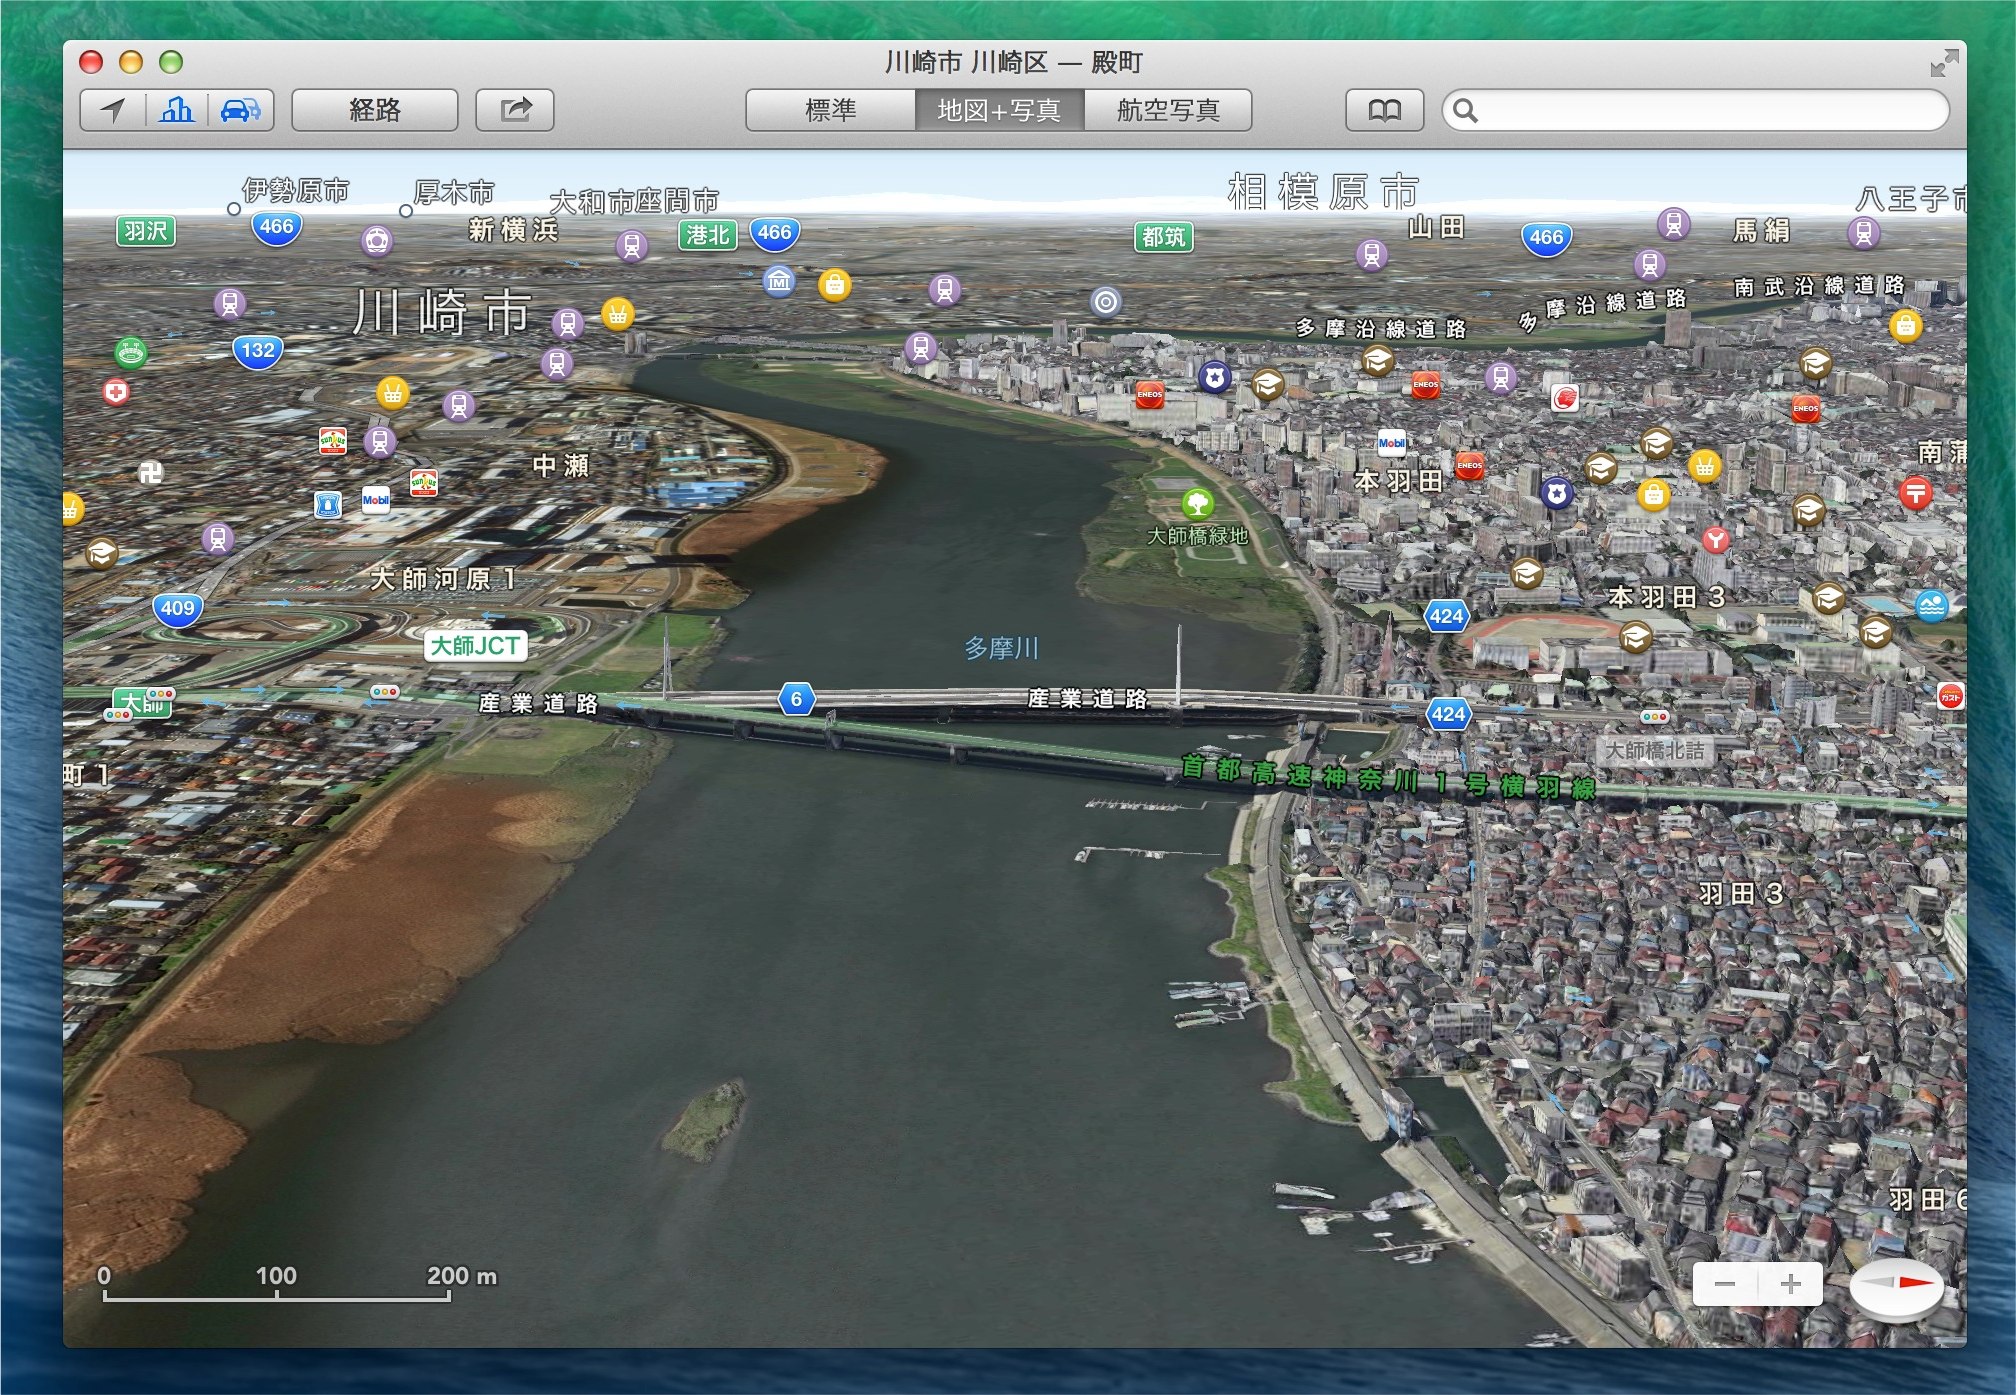Toggle the traffic display car button

240,110
